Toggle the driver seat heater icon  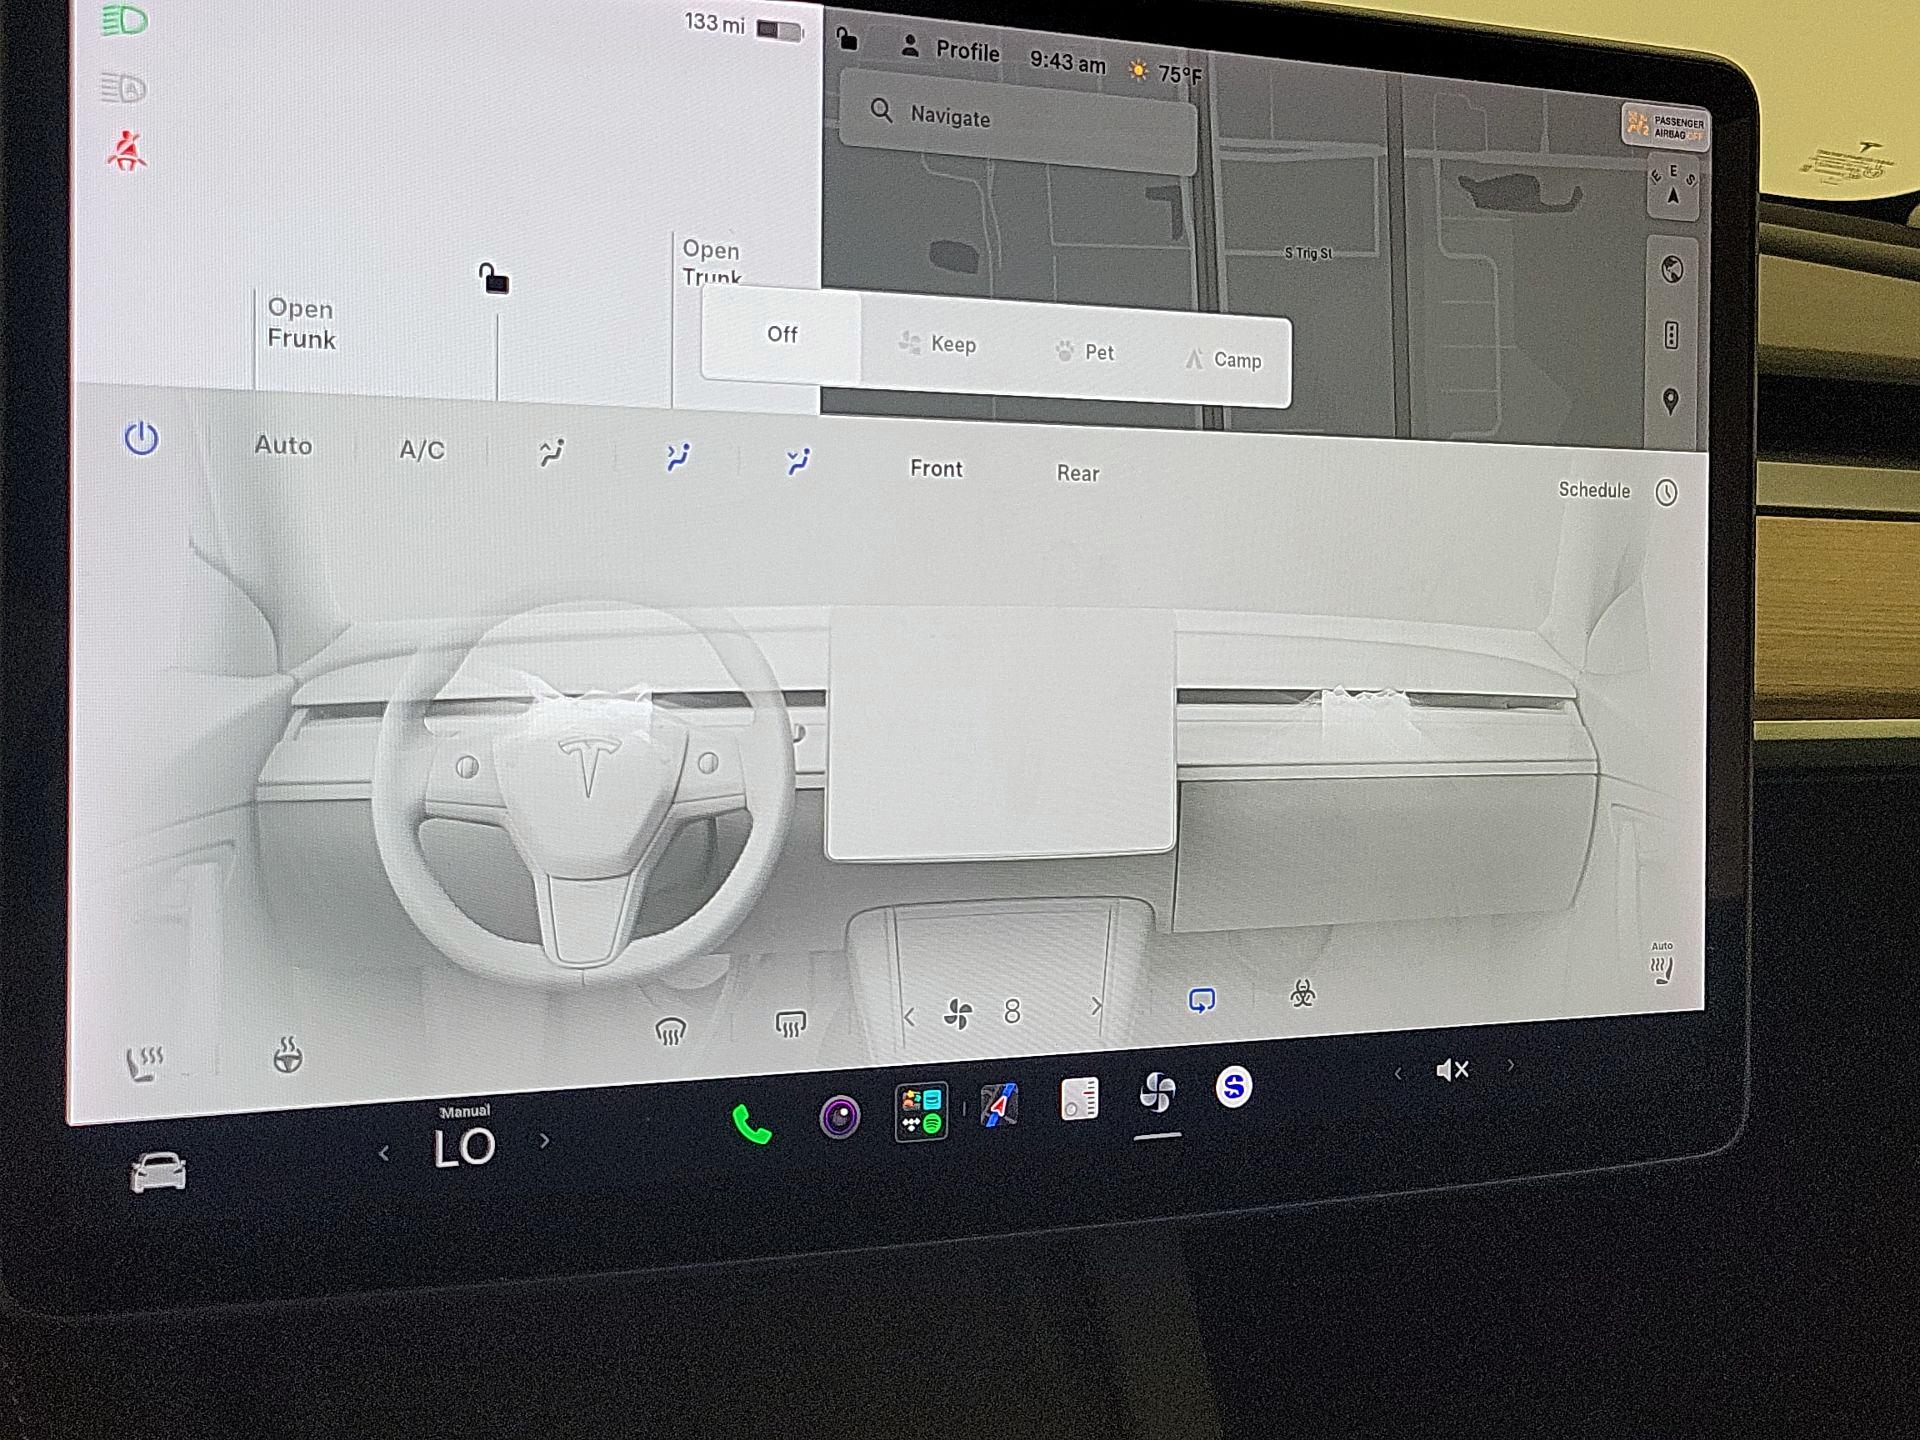tap(145, 1064)
